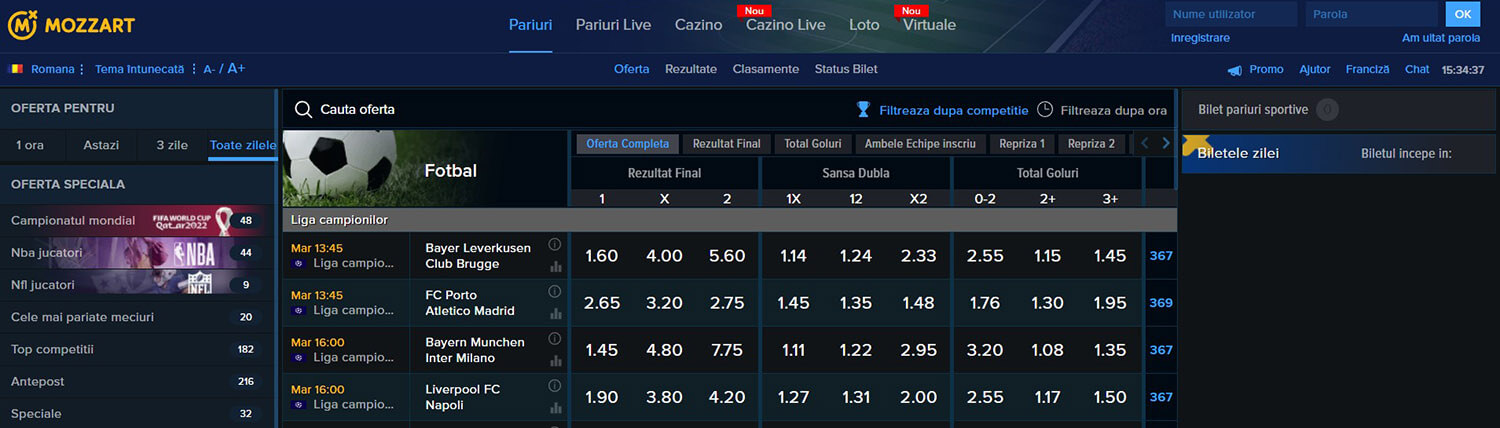Image resolution: width=1500 pixels, height=428 pixels.
Task: Open the Loto section
Action: tap(864, 25)
